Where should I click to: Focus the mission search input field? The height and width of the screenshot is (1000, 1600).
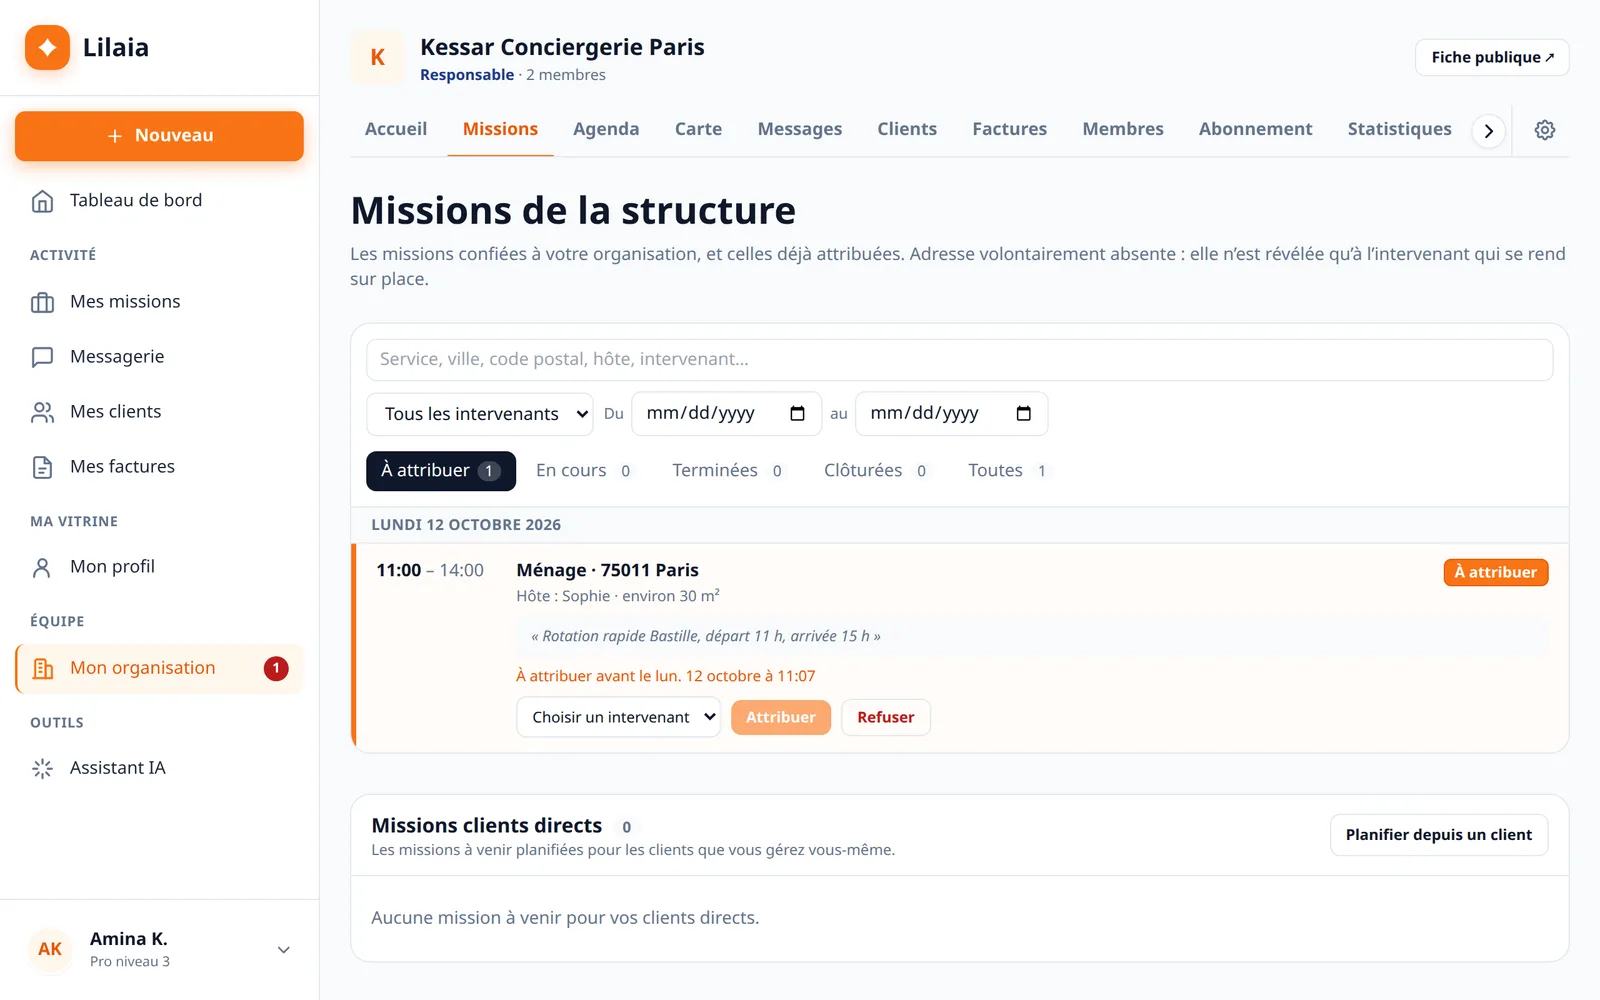click(x=959, y=360)
